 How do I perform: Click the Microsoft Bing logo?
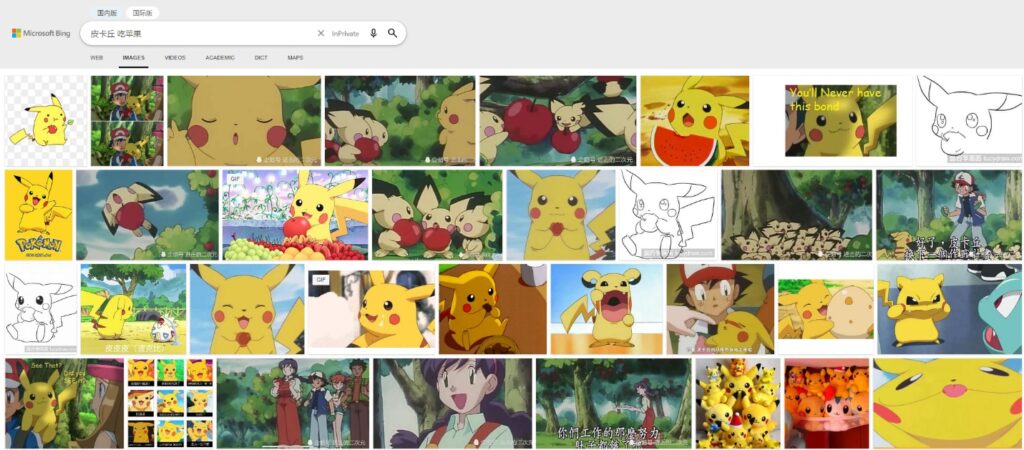pos(41,33)
